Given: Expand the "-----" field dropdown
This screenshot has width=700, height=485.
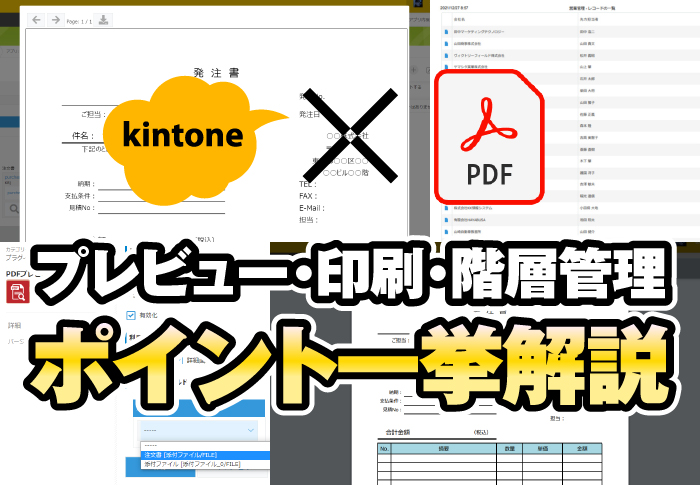Looking at the screenshot, I should pos(198,430).
